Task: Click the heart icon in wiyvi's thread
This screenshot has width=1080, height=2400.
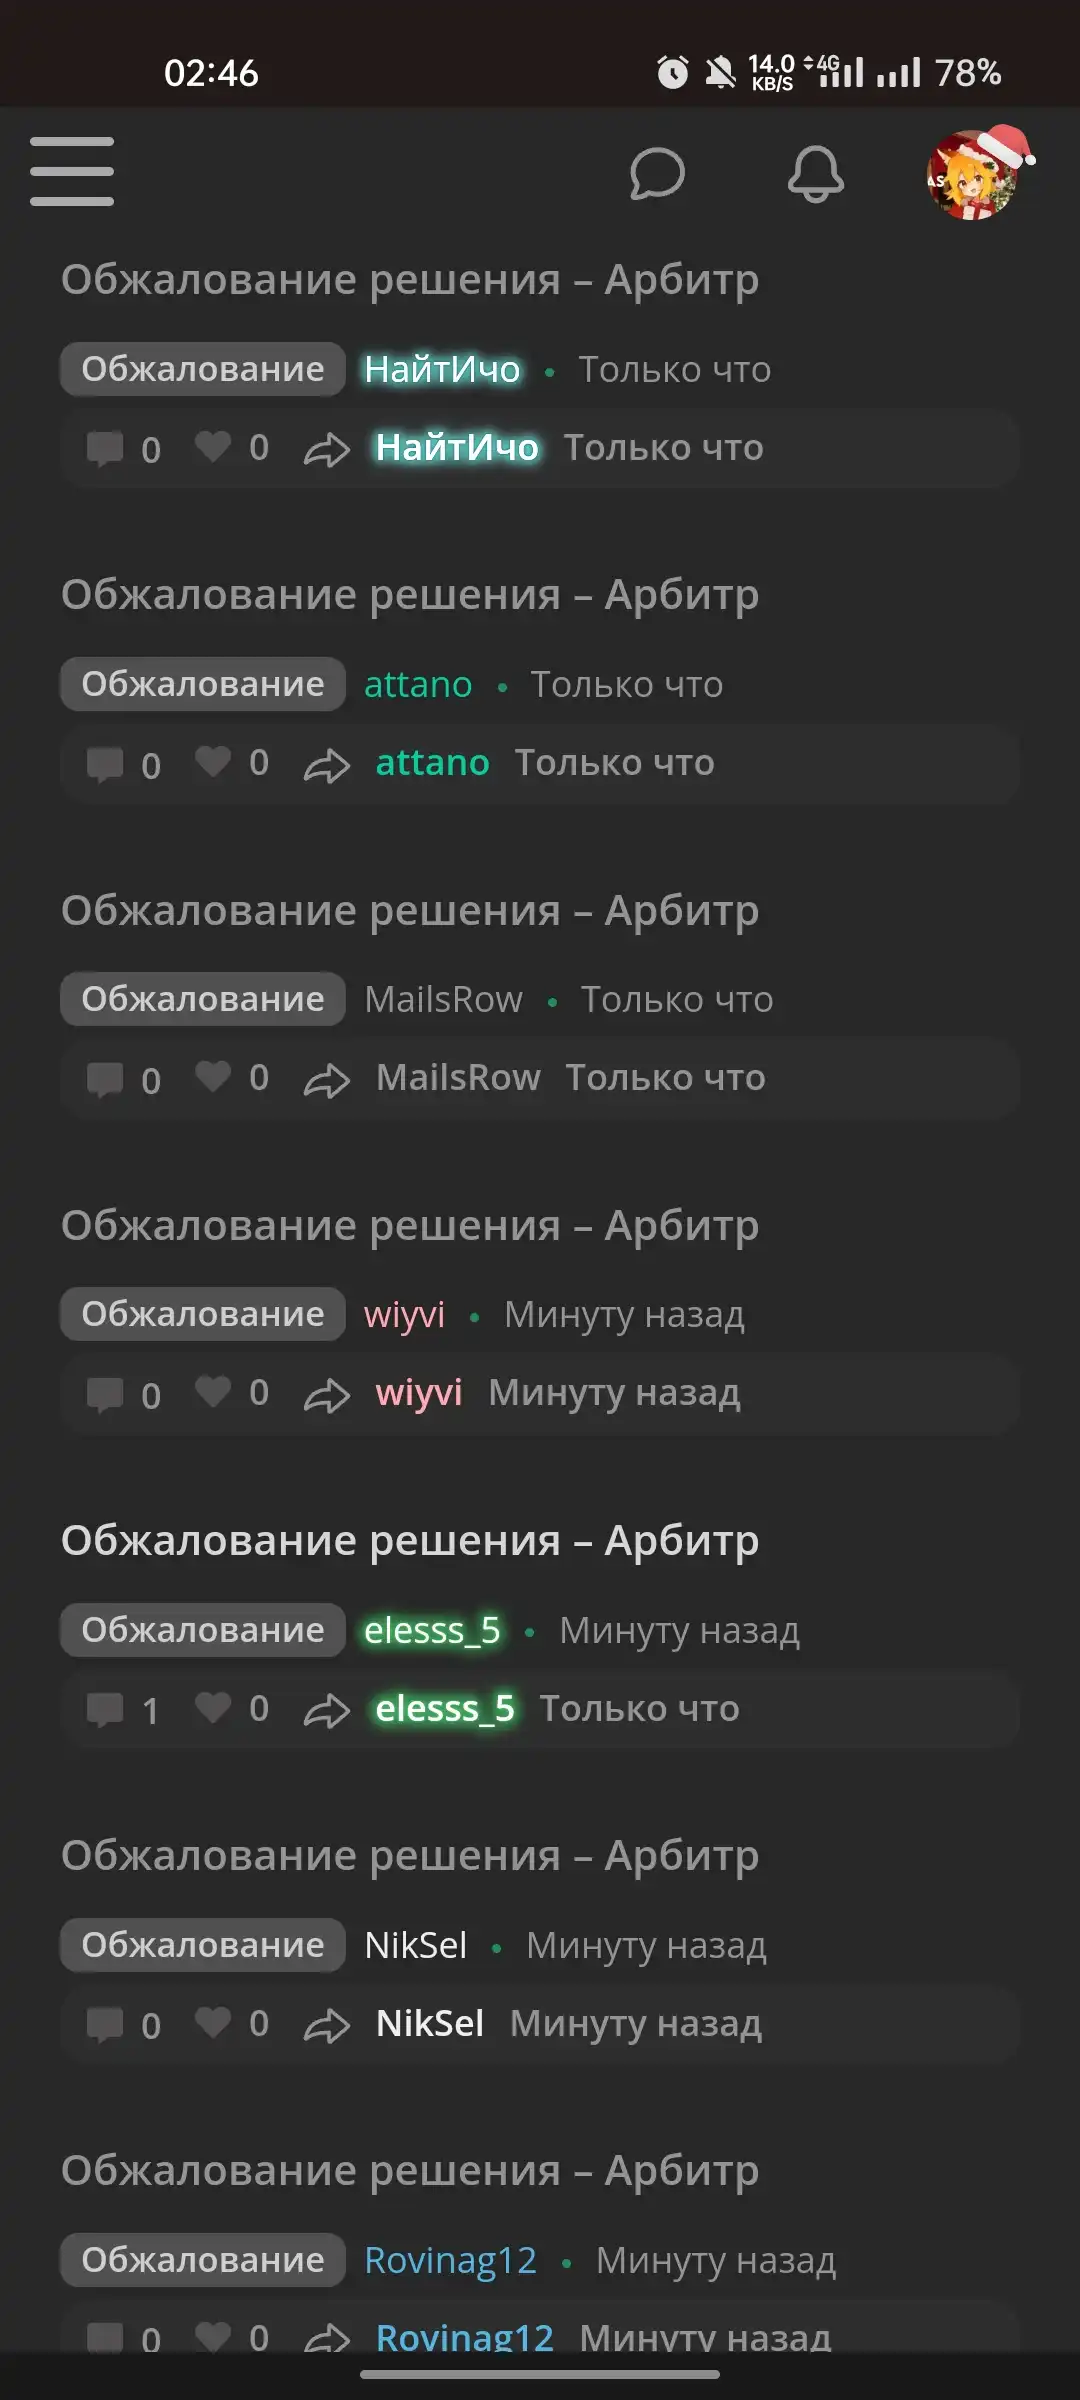Action: tap(213, 1392)
